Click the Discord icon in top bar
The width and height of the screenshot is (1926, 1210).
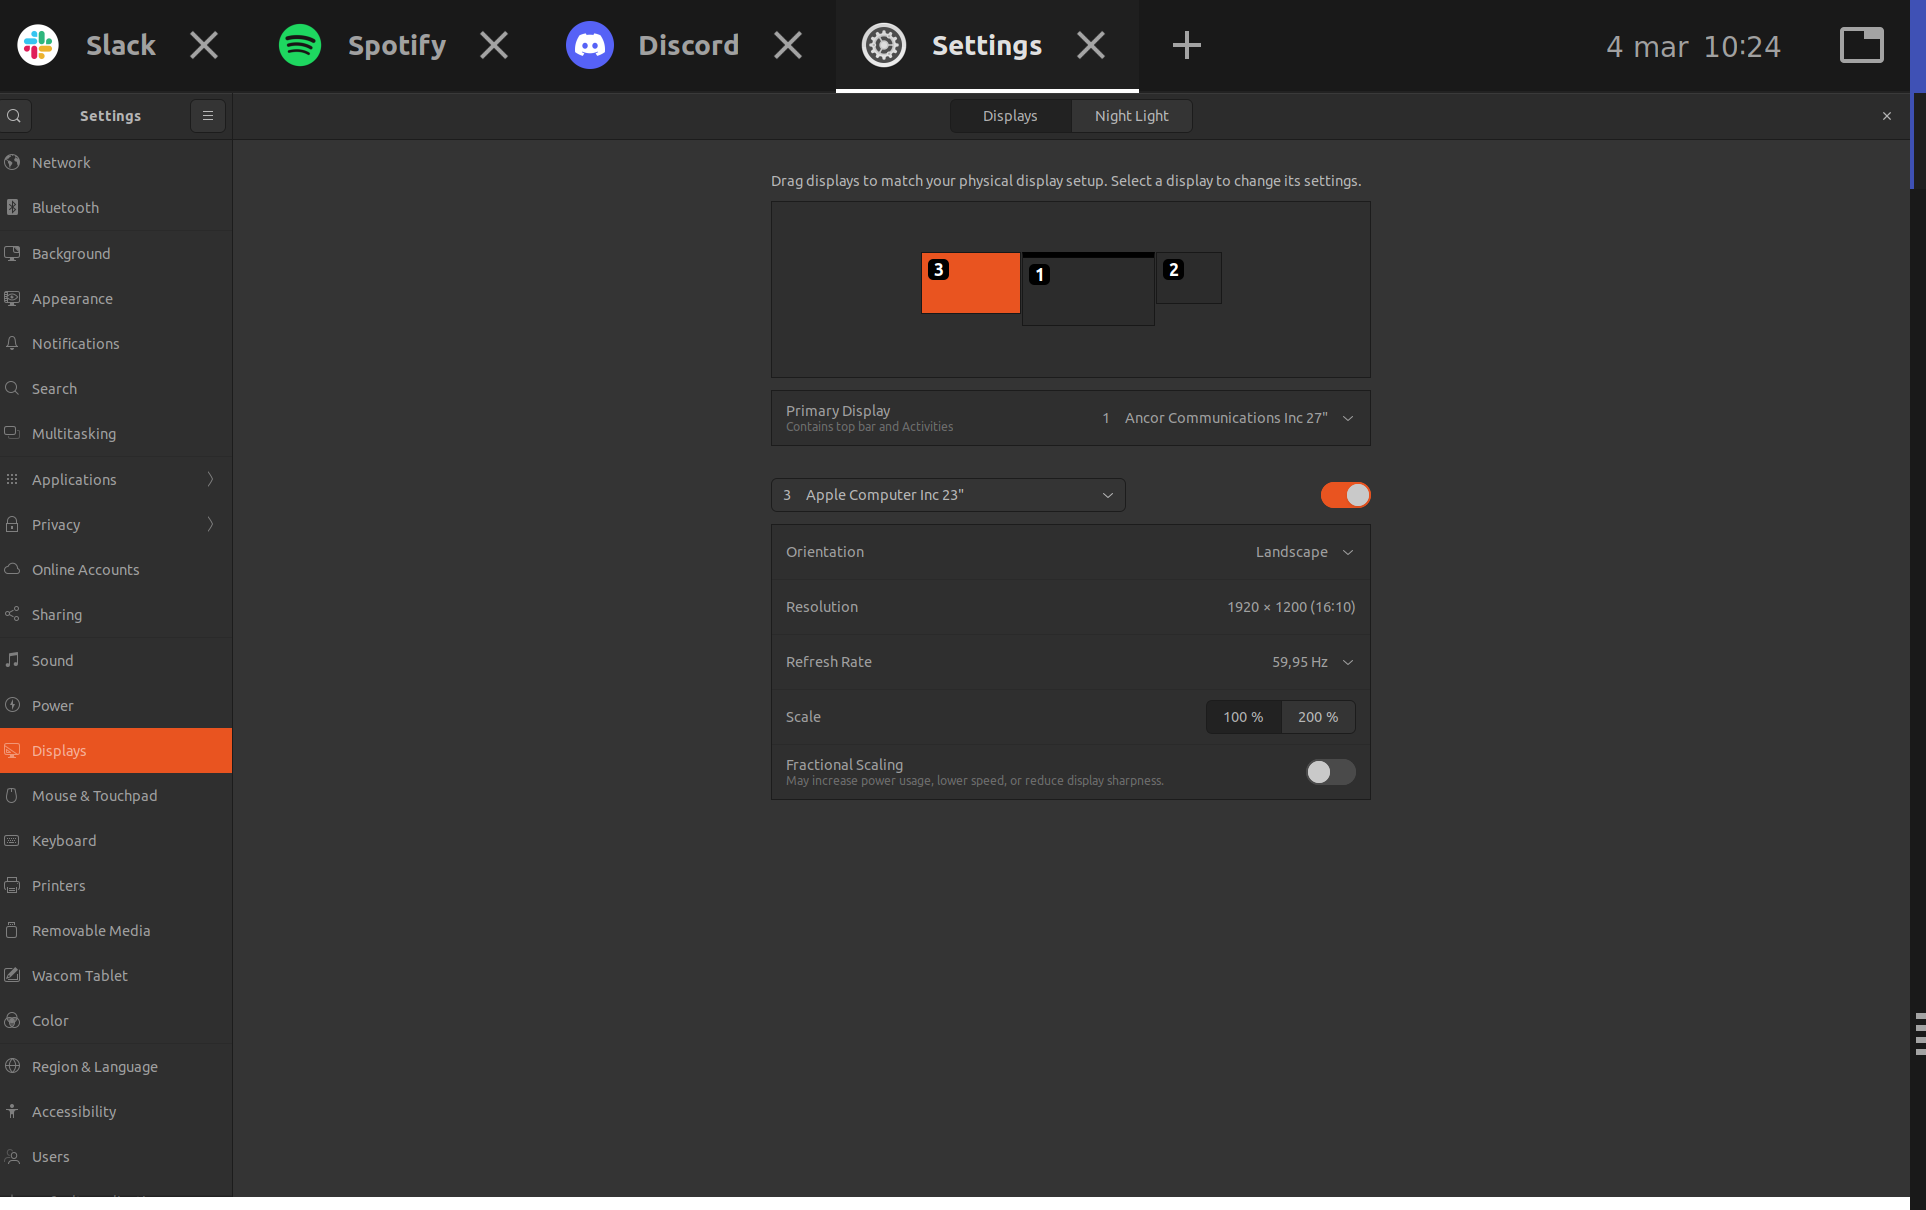click(x=589, y=45)
